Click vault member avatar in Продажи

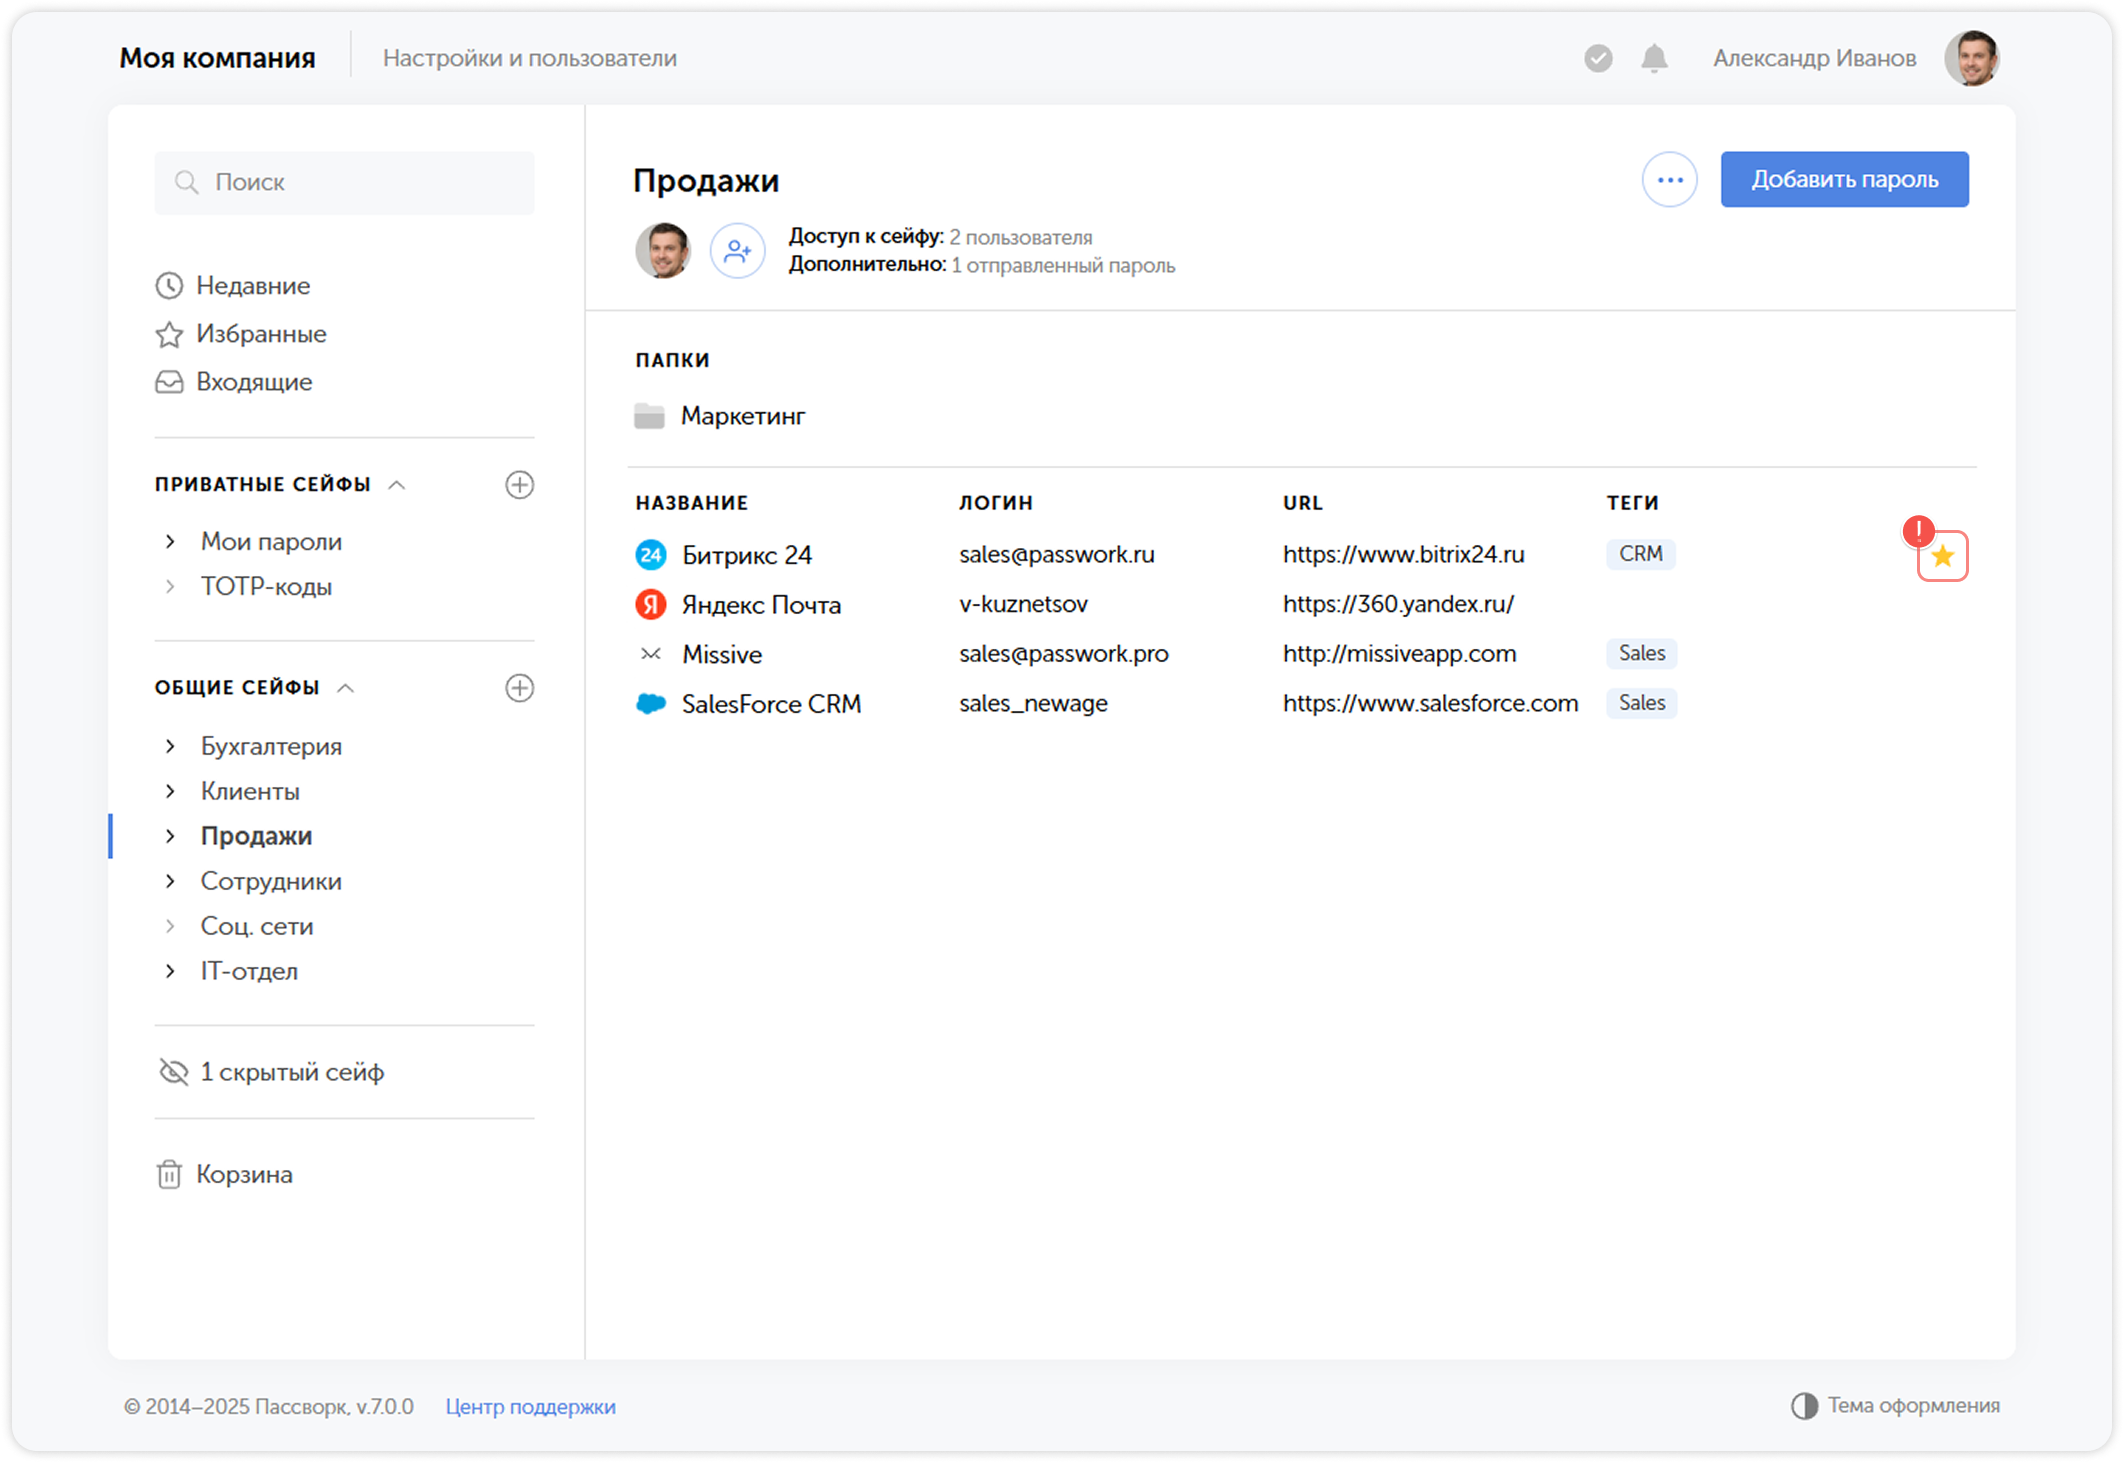(663, 251)
